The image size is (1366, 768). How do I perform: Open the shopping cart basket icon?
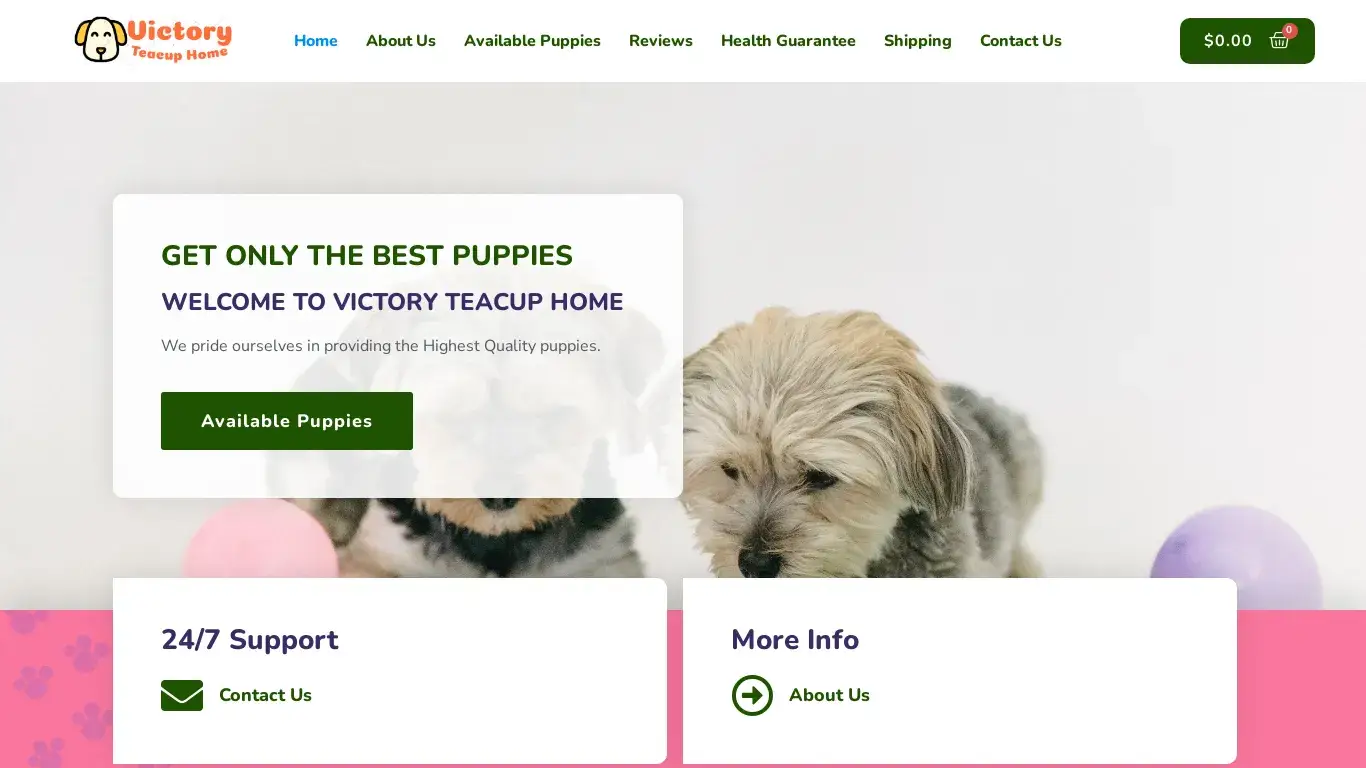(x=1279, y=41)
